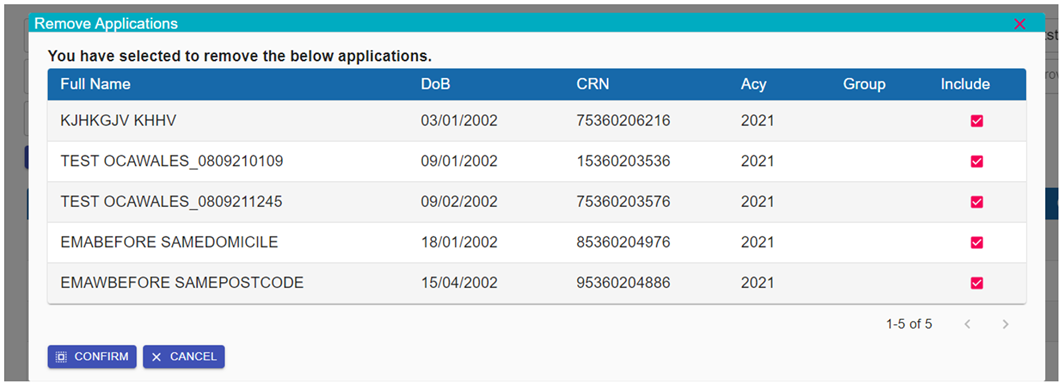Uncheck Include for TEST OCAWALES_0809210109

click(977, 161)
